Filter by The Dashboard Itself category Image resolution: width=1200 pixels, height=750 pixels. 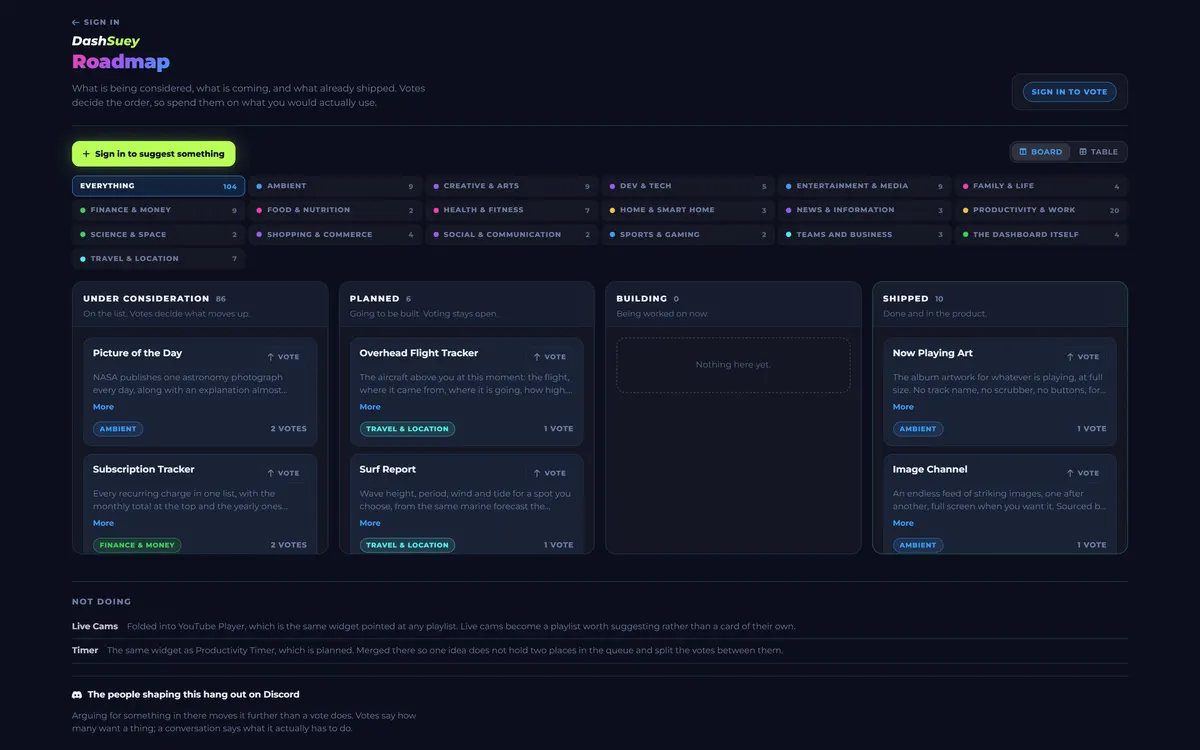1041,235
